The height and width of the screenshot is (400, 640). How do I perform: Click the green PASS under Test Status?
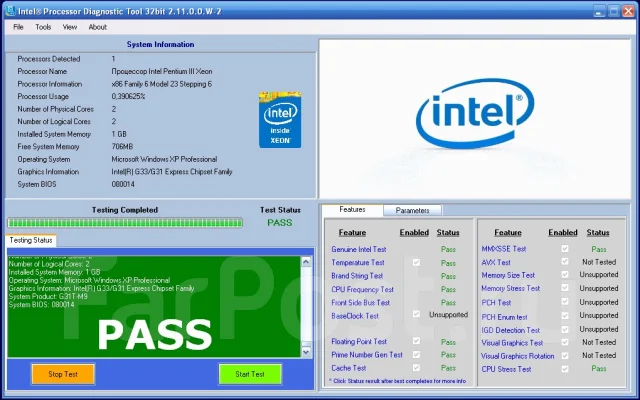pyautogui.click(x=280, y=223)
